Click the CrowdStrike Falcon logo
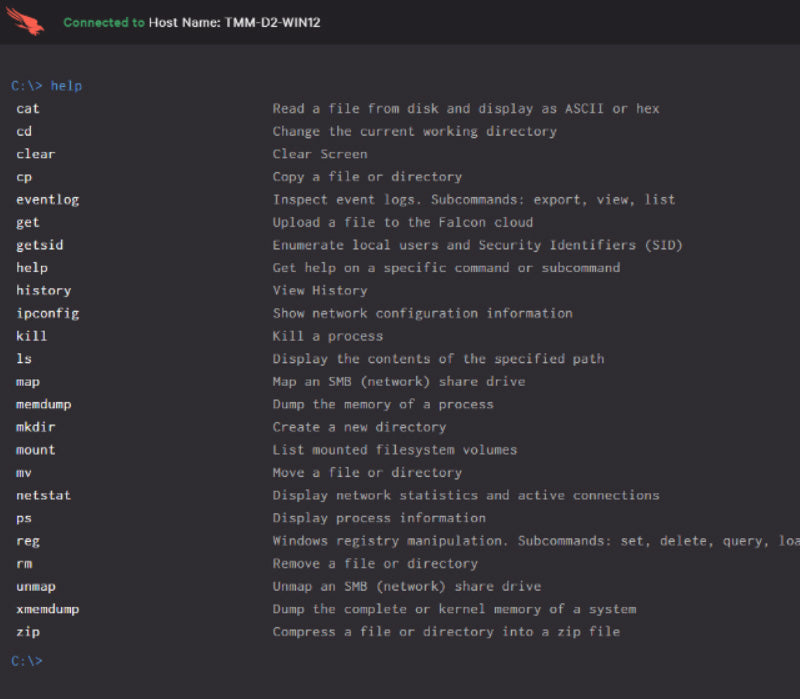This screenshot has width=800, height=699. point(25,21)
